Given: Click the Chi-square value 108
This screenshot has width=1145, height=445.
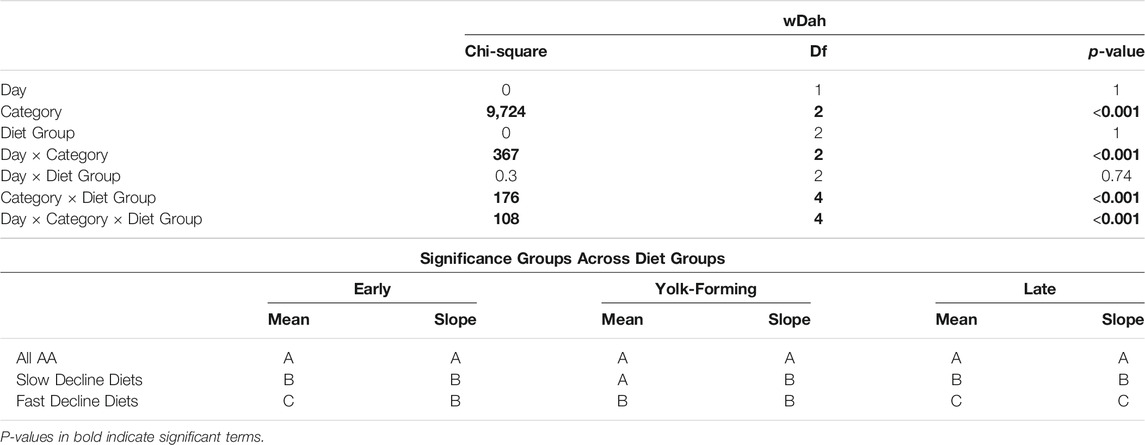Looking at the screenshot, I should [501, 218].
